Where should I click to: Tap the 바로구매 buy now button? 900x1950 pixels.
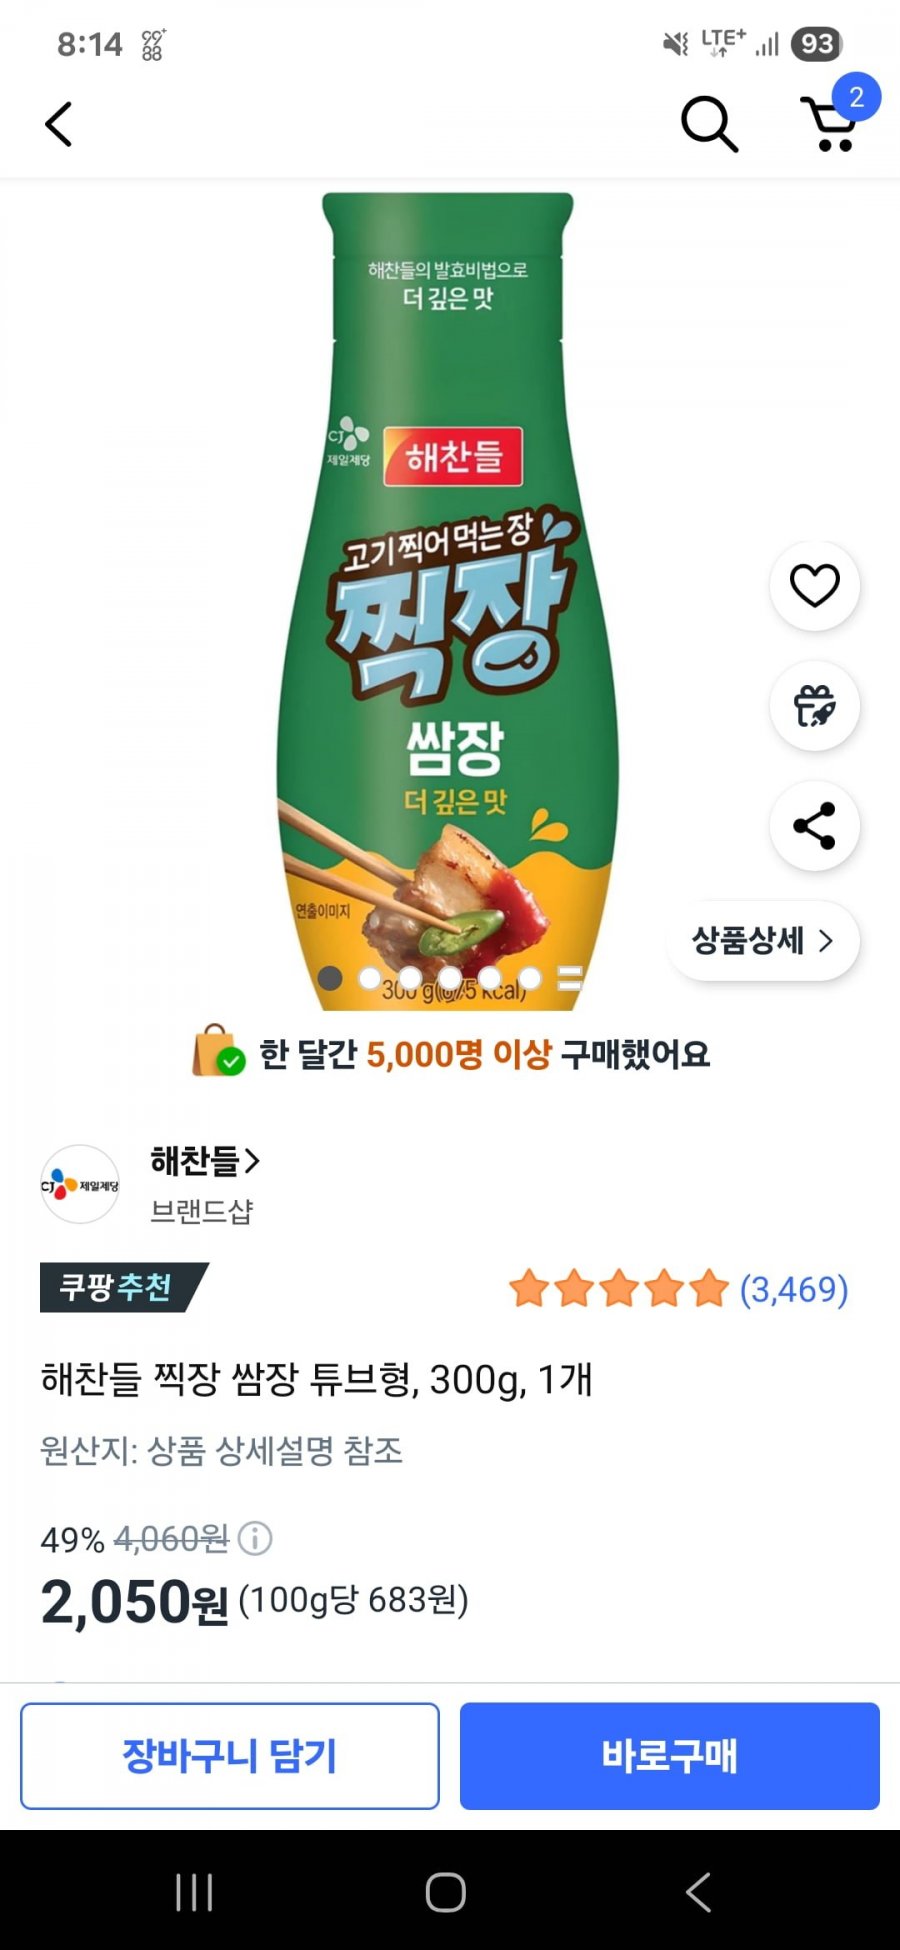(x=670, y=1756)
